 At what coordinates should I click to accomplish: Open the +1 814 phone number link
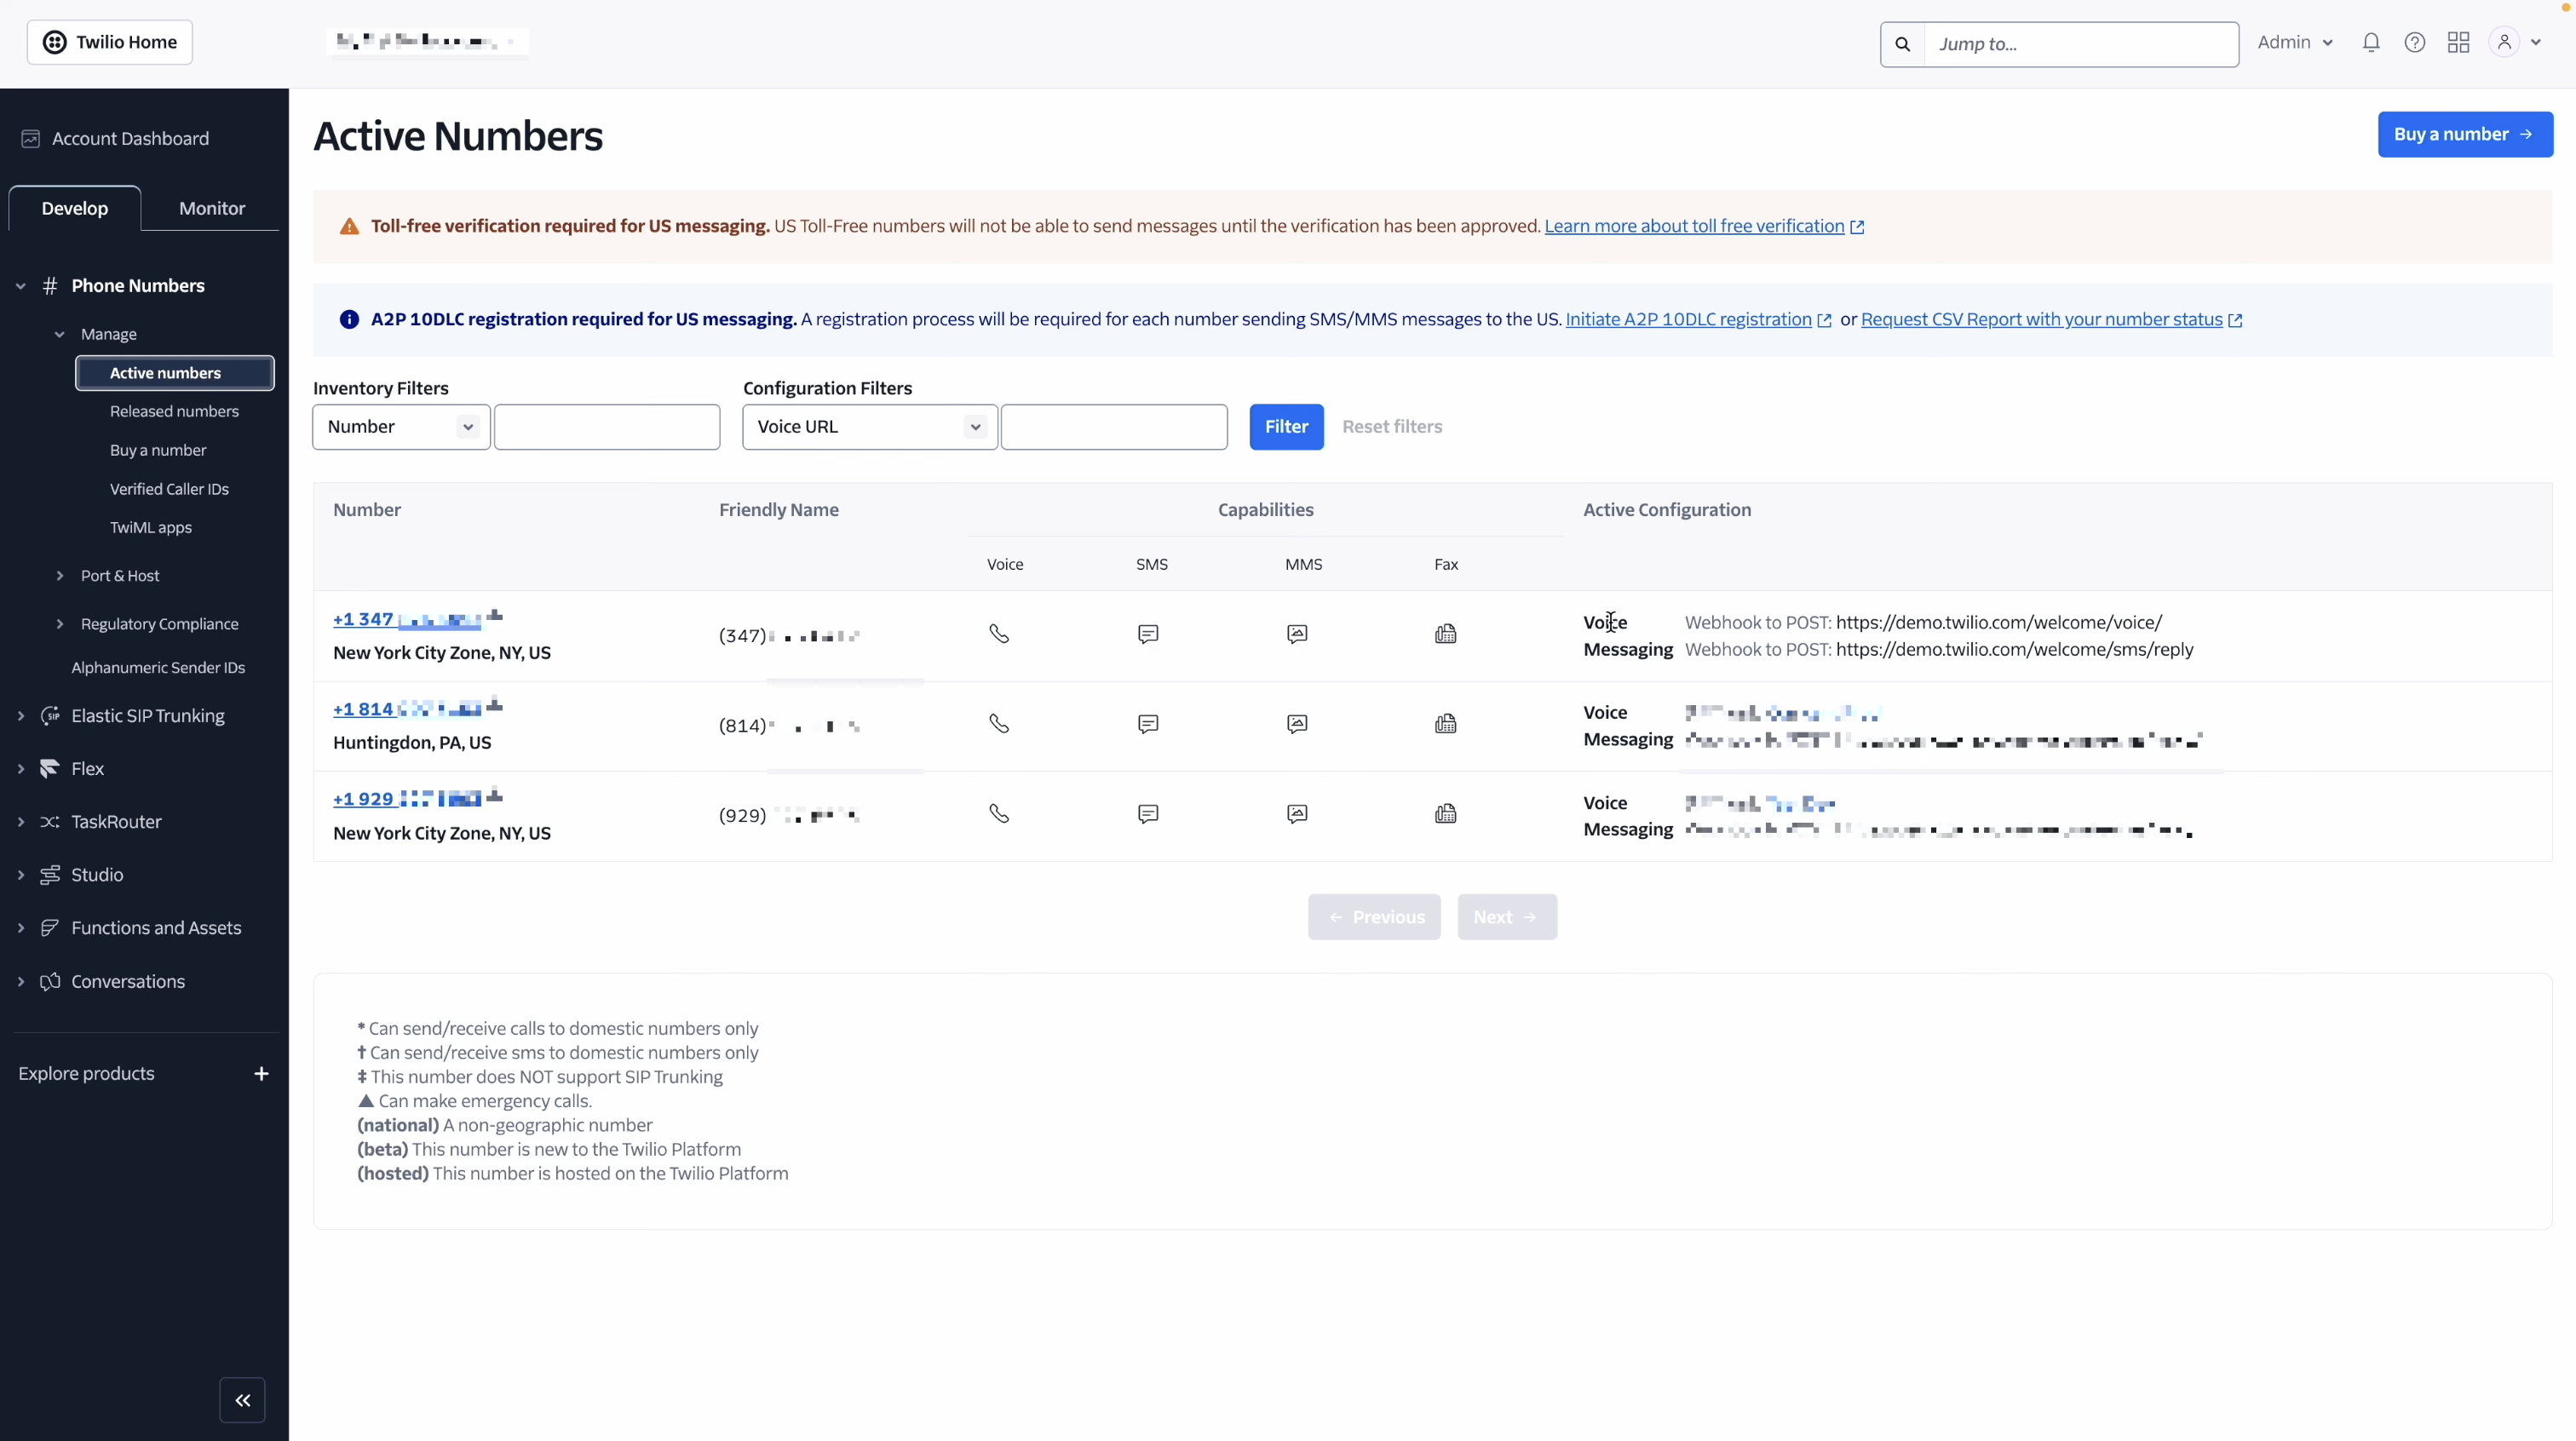tap(408, 709)
